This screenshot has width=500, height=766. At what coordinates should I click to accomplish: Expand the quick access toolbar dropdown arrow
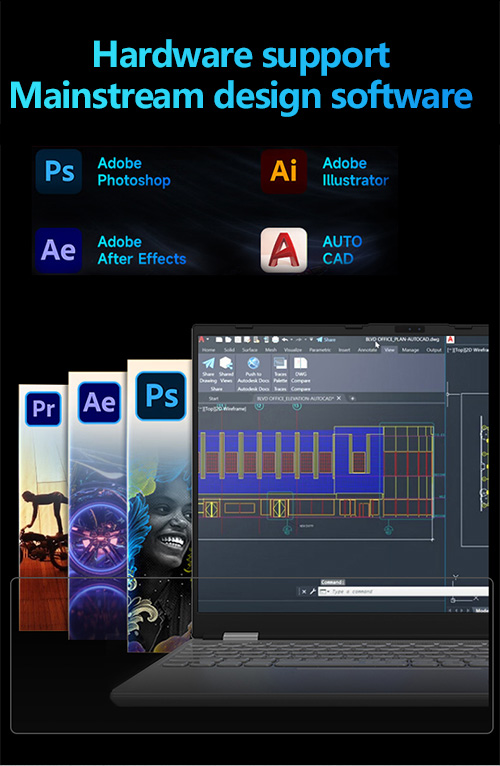click(311, 339)
